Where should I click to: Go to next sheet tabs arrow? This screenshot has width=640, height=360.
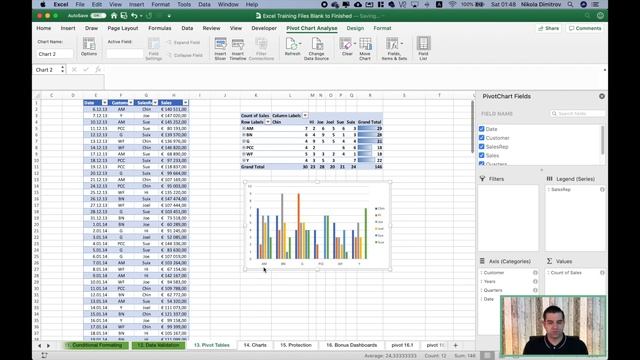pyautogui.click(x=48, y=346)
